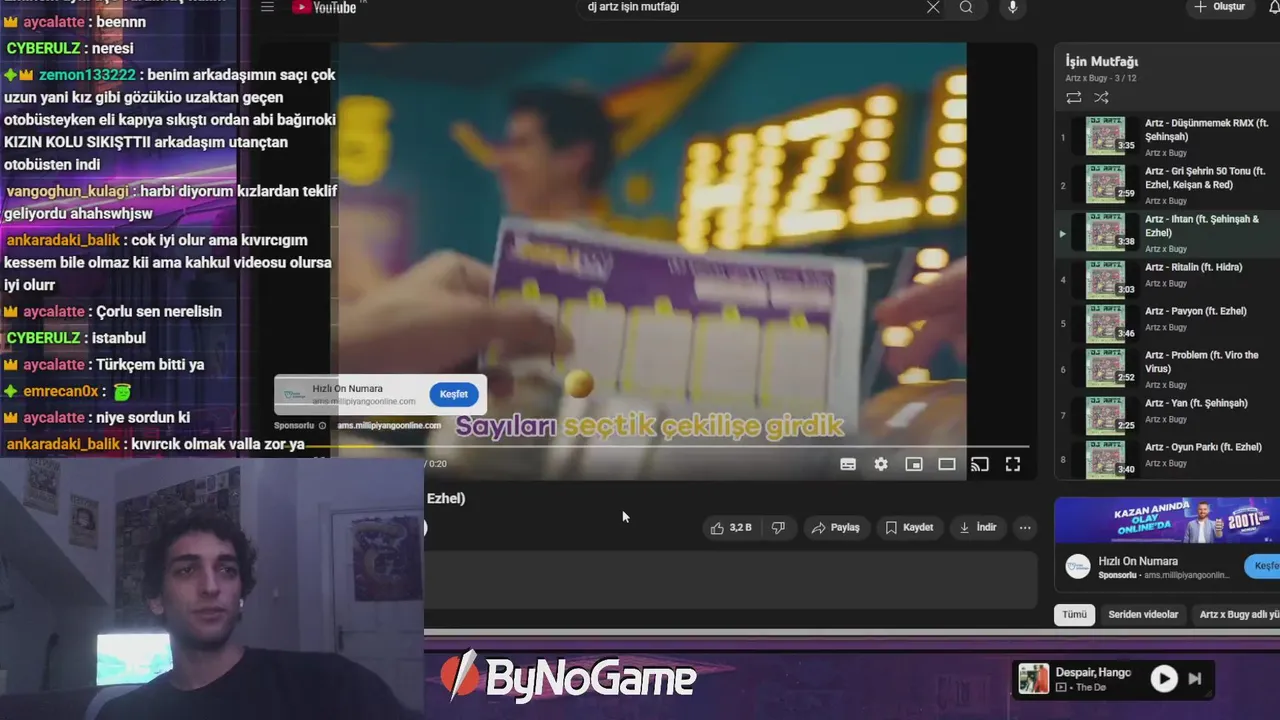Click Keşfet on the video ad overlay

(454, 394)
